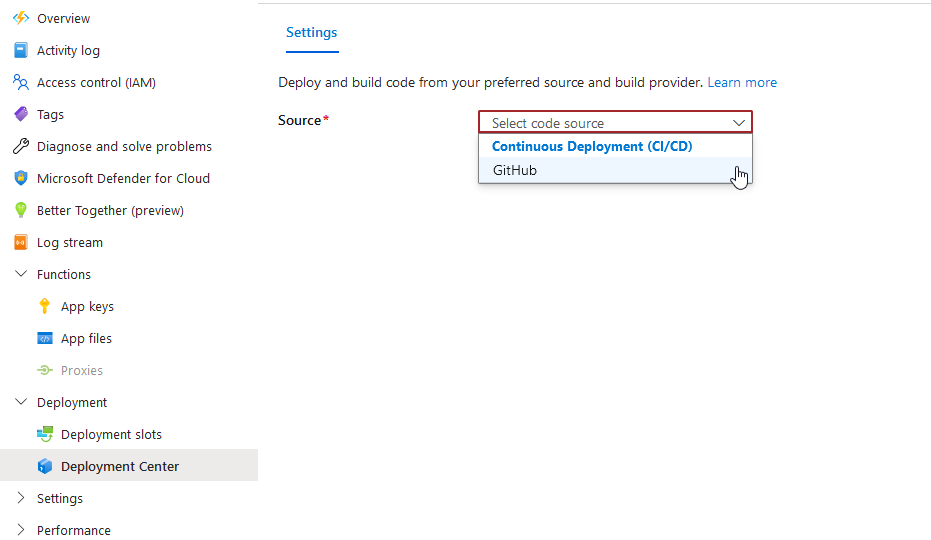The image size is (931, 540).
Task: Open the Diagnose wrench icon
Action: pos(21,146)
